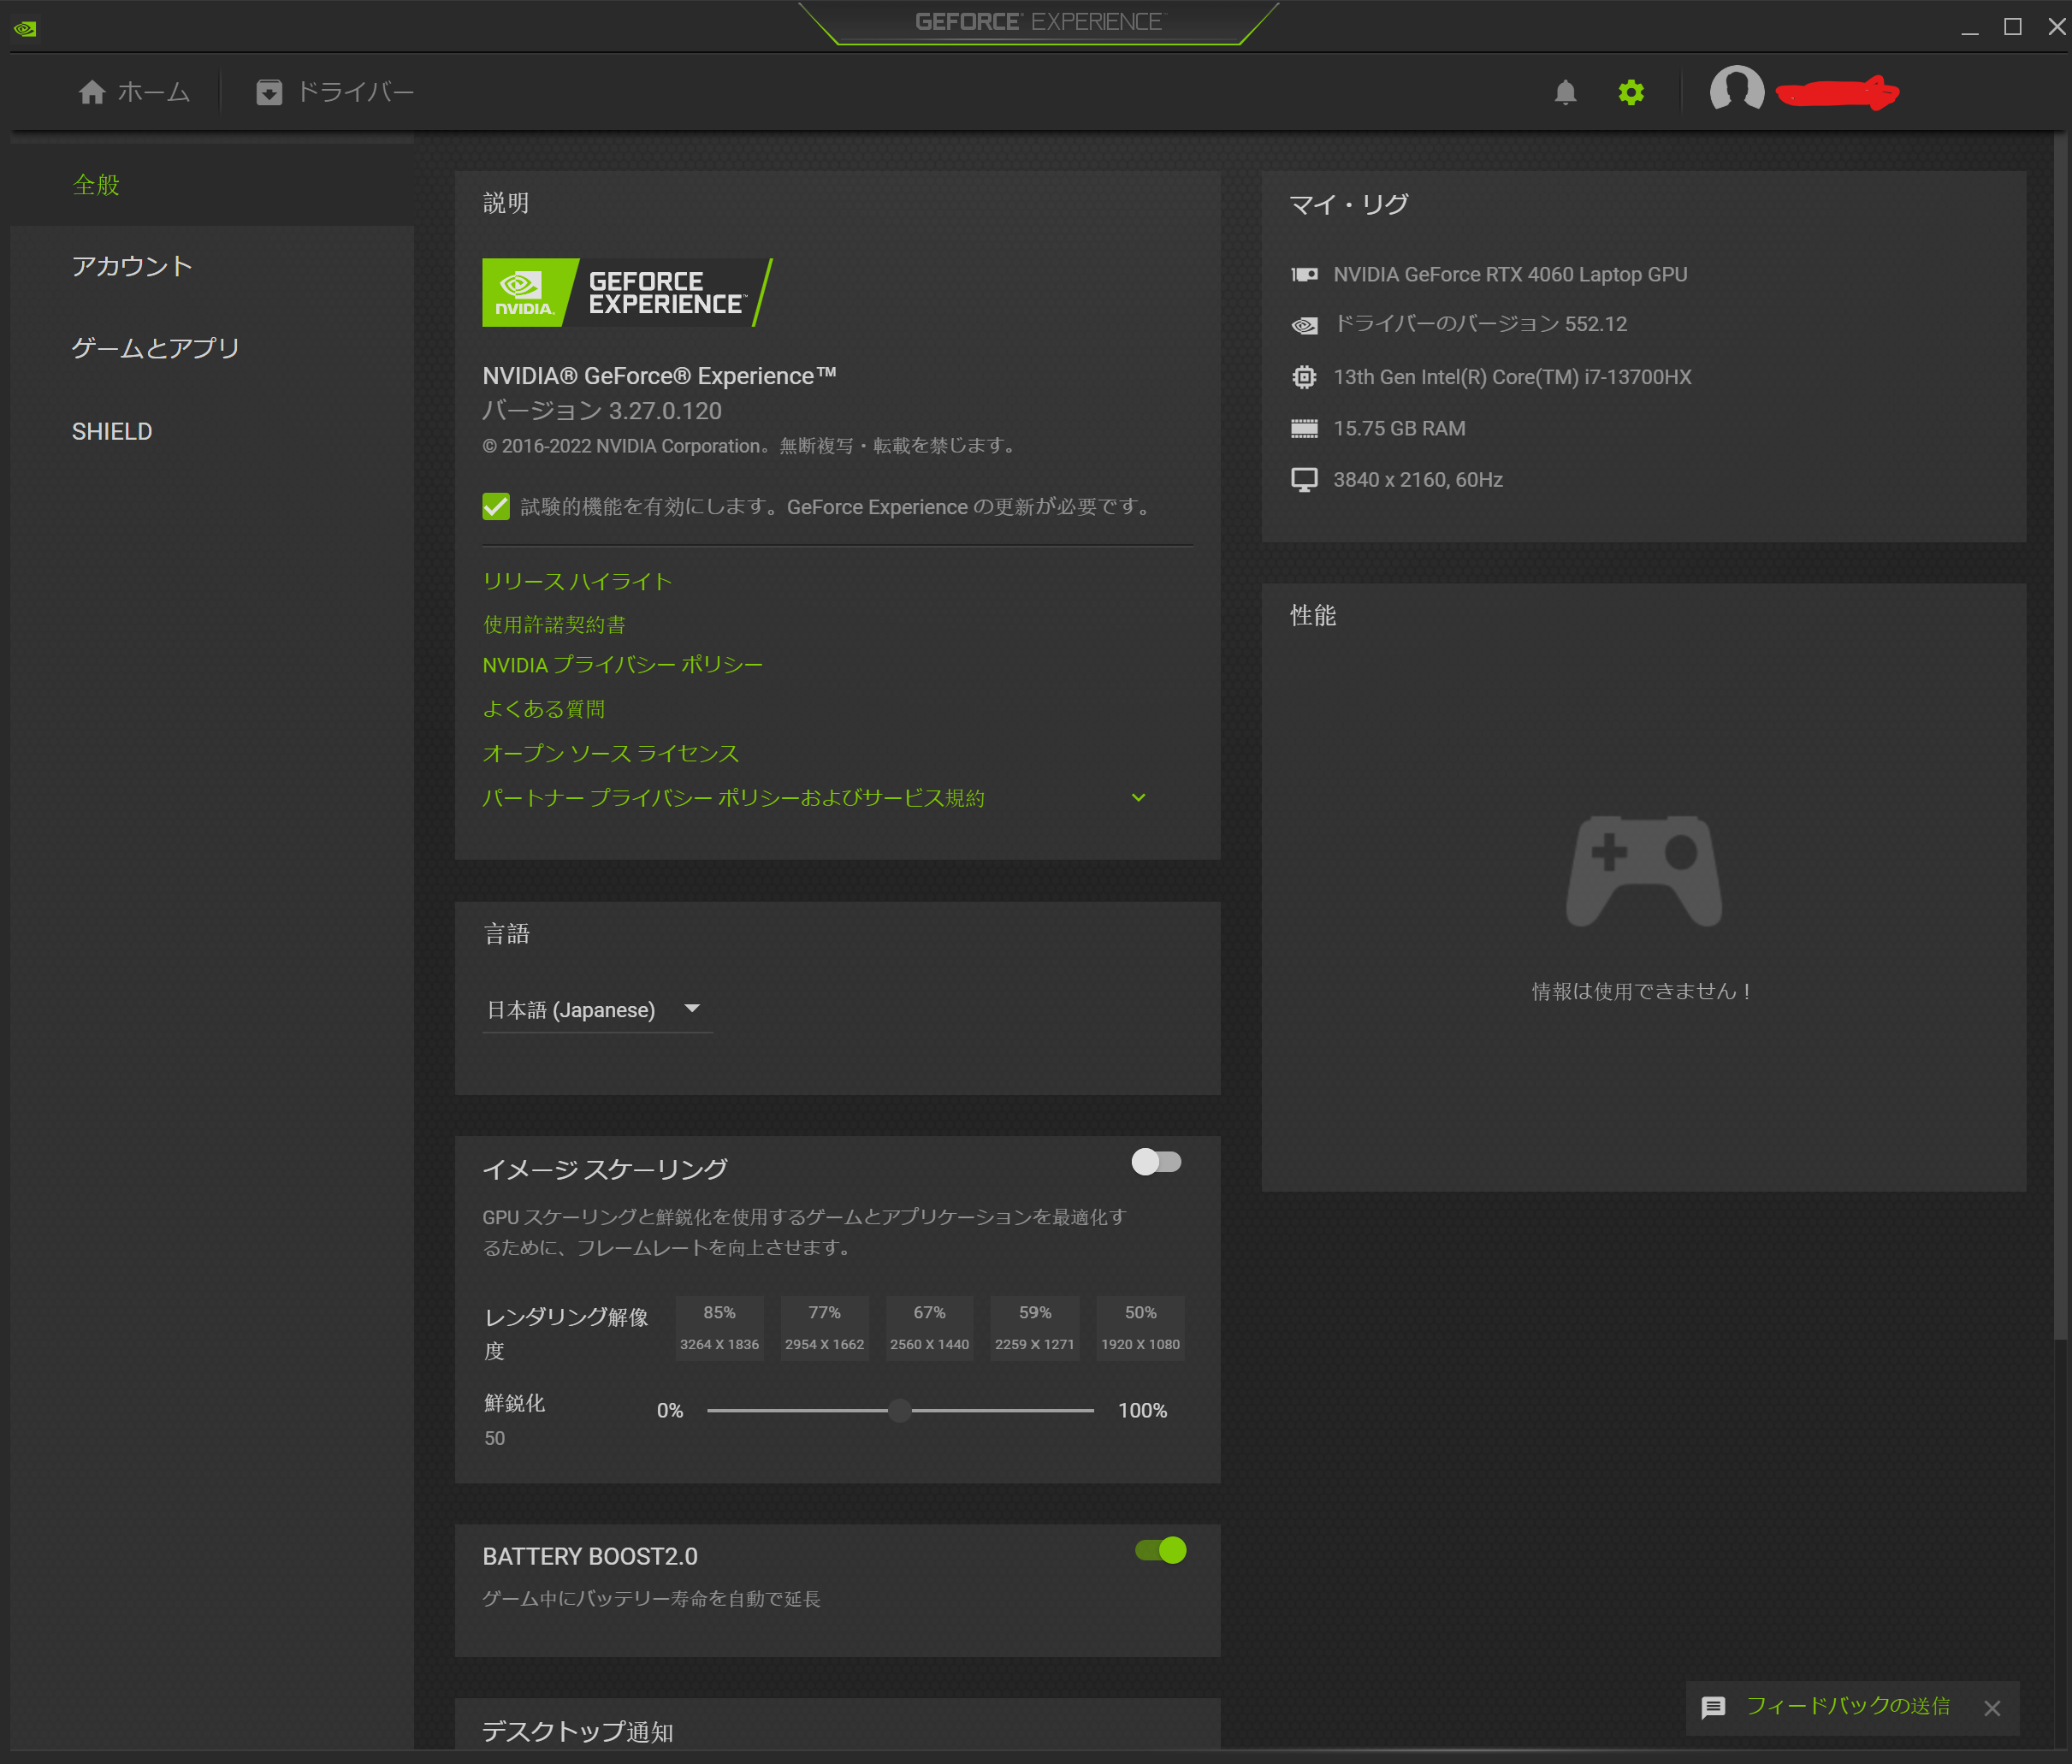This screenshot has height=1764, width=2072.
Task: Turn off BATTERY BOOST2.0 toggle
Action: click(x=1160, y=1550)
